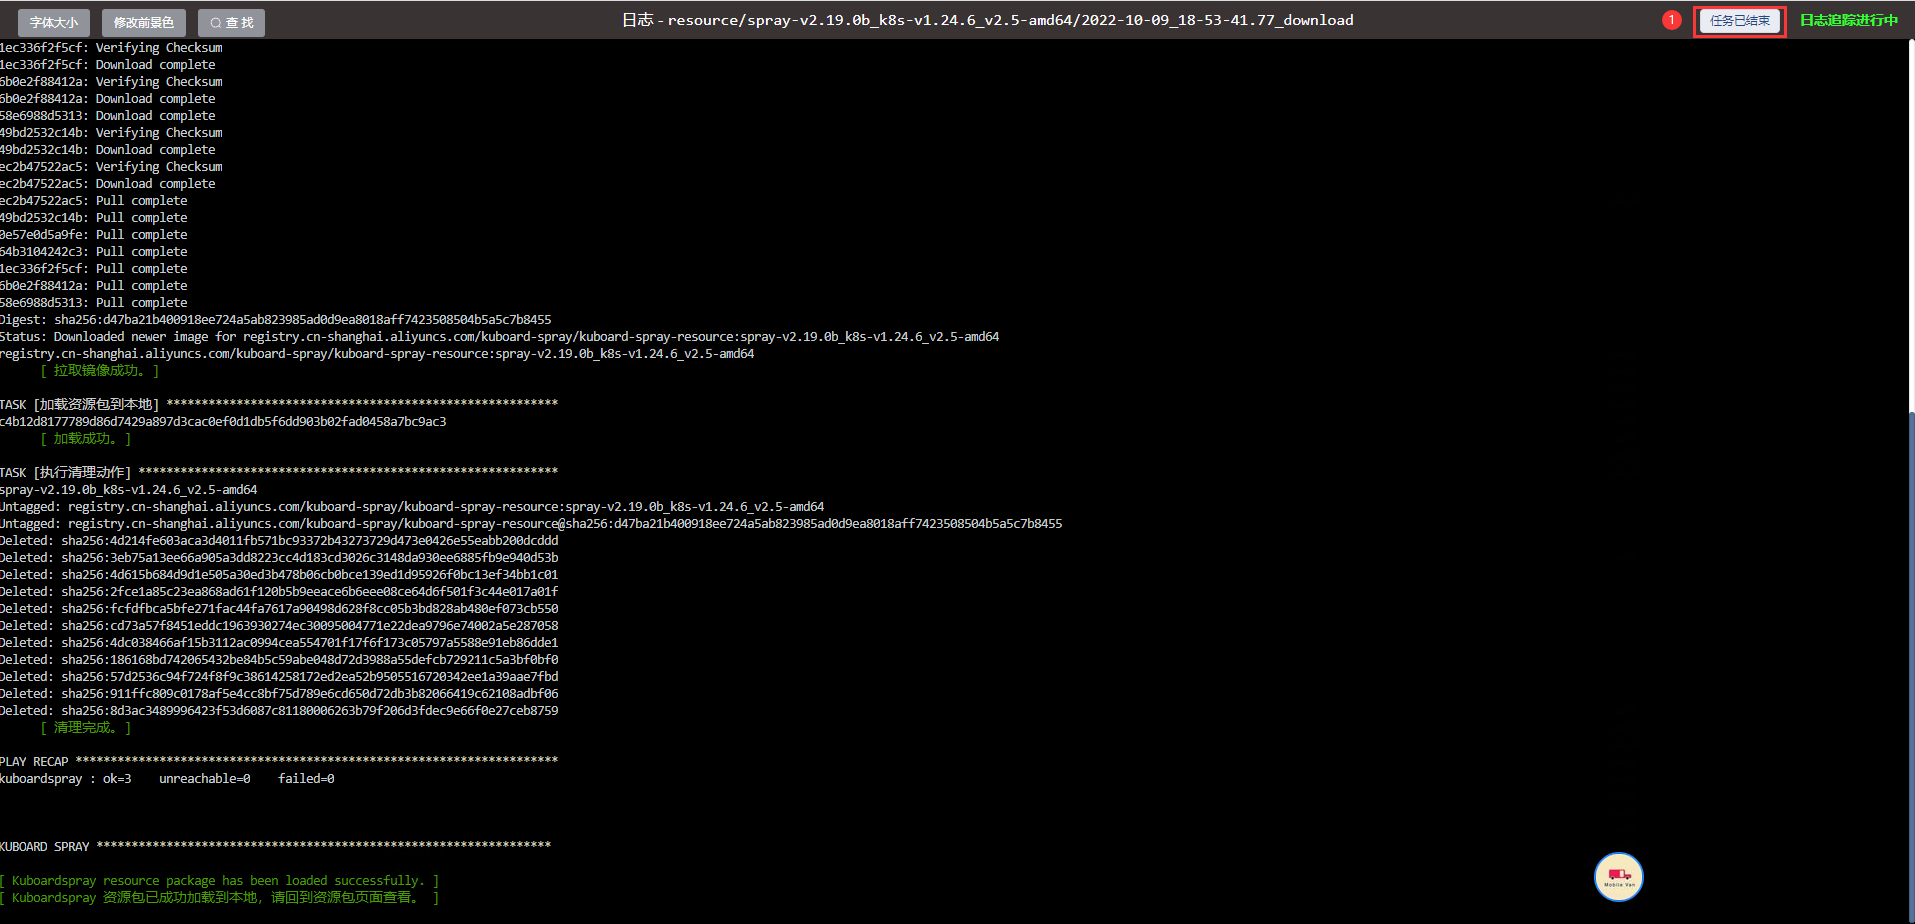Screen dimensions: 1915x924
Task: Open the 查找 search button
Action: (231, 22)
